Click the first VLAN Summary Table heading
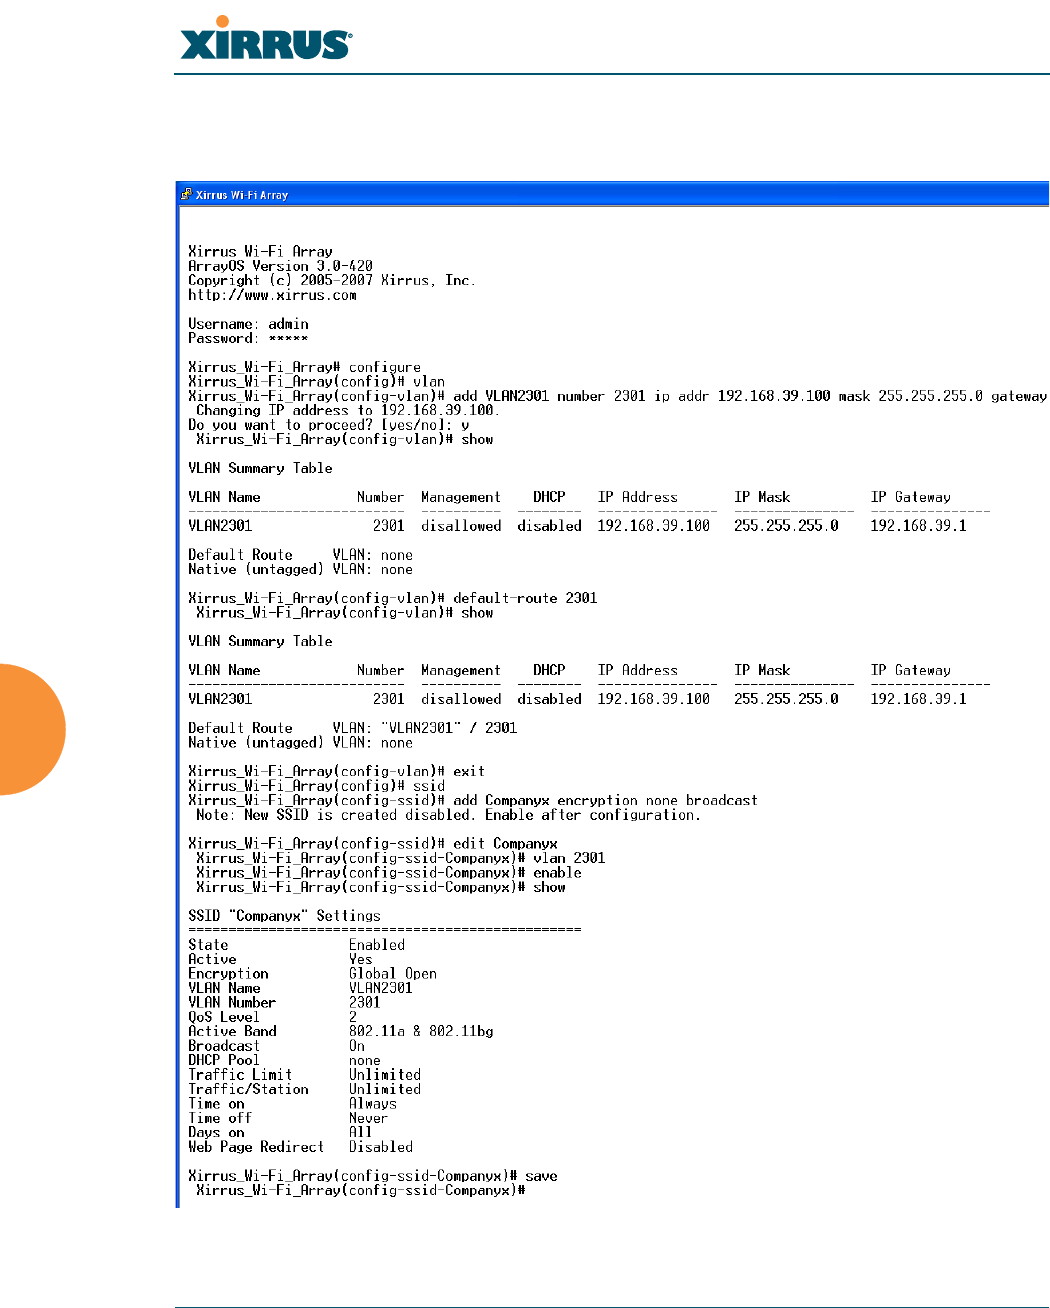This screenshot has width=1050, height=1308. click(260, 468)
